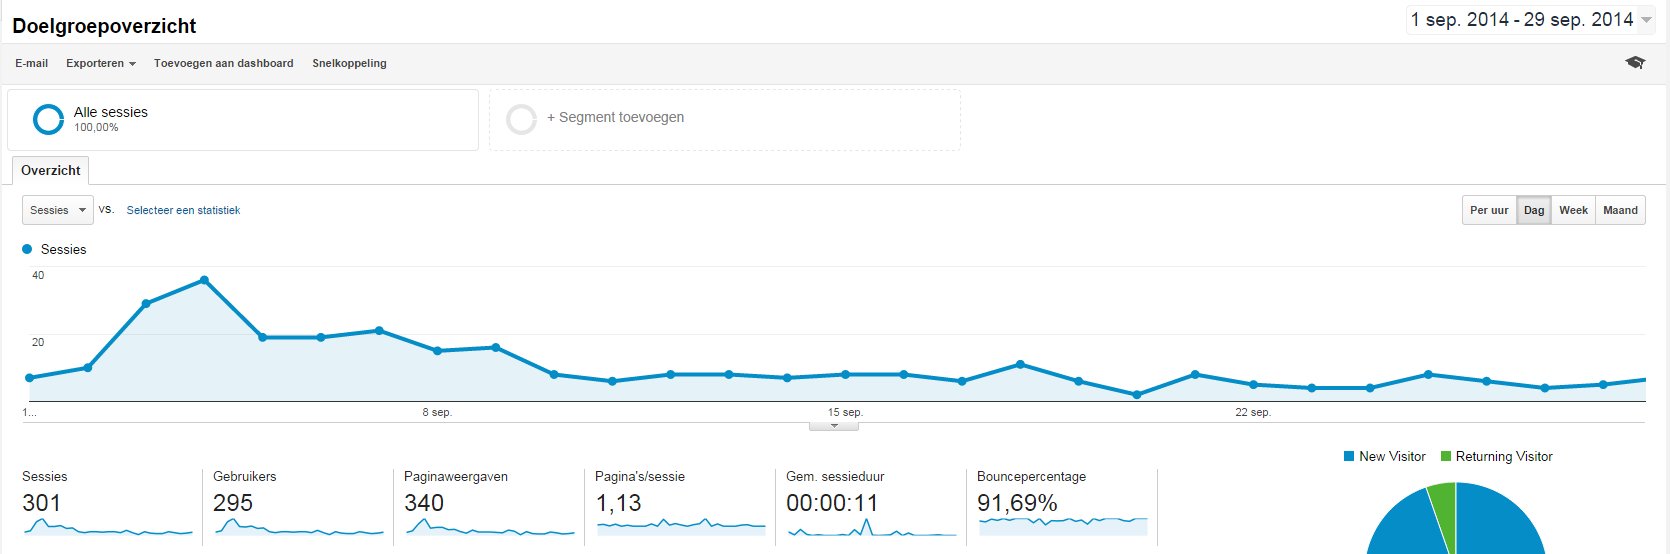The height and width of the screenshot is (554, 1670).
Task: Open the date range picker dropdown
Action: [x=1529, y=20]
